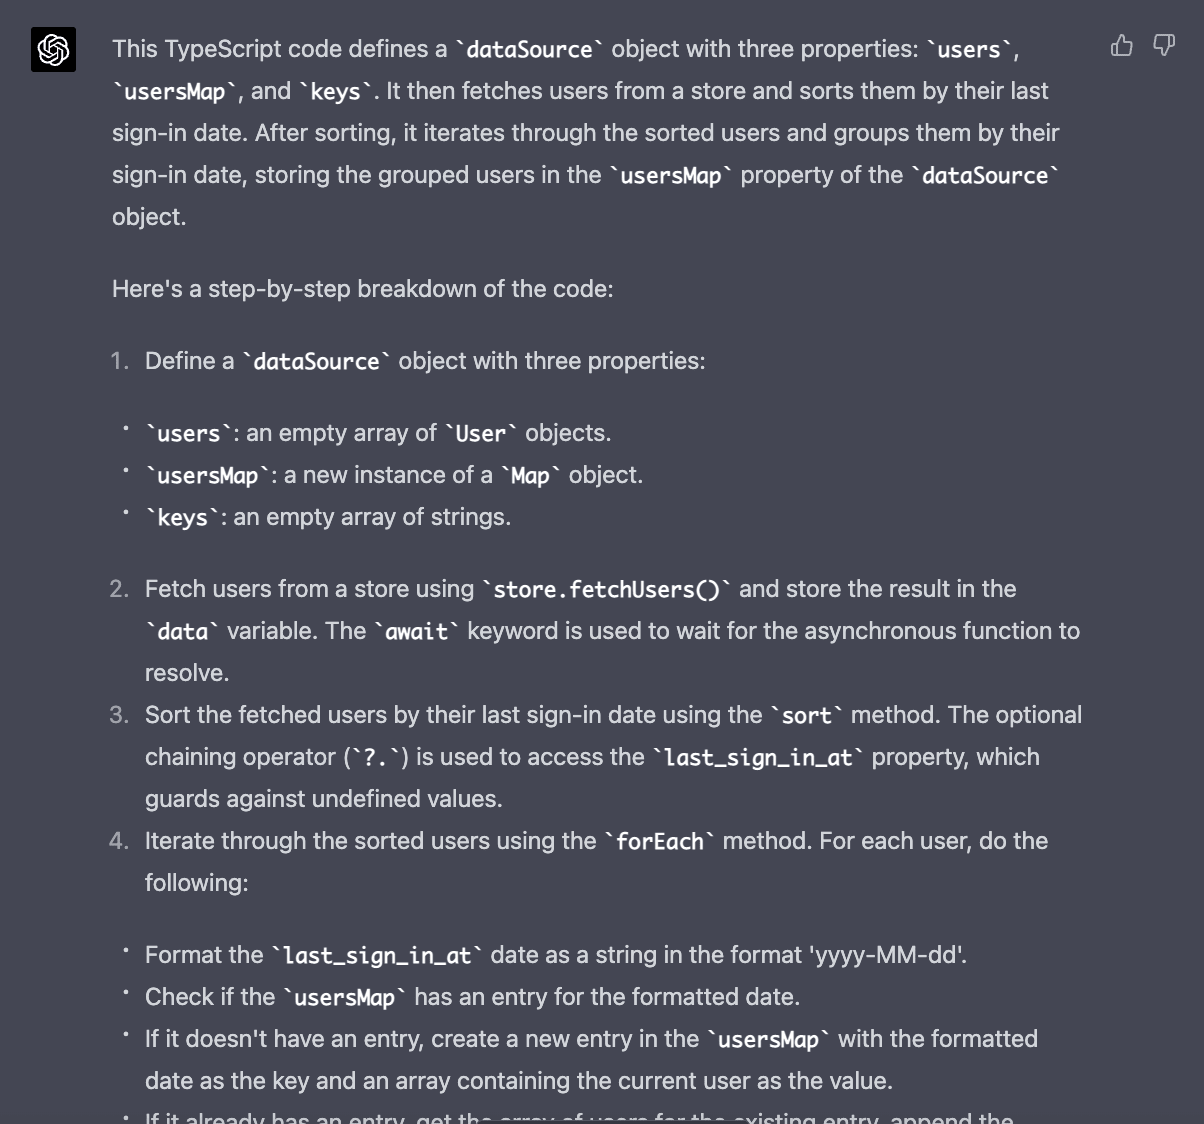Click the data variable inline code

tap(183, 631)
